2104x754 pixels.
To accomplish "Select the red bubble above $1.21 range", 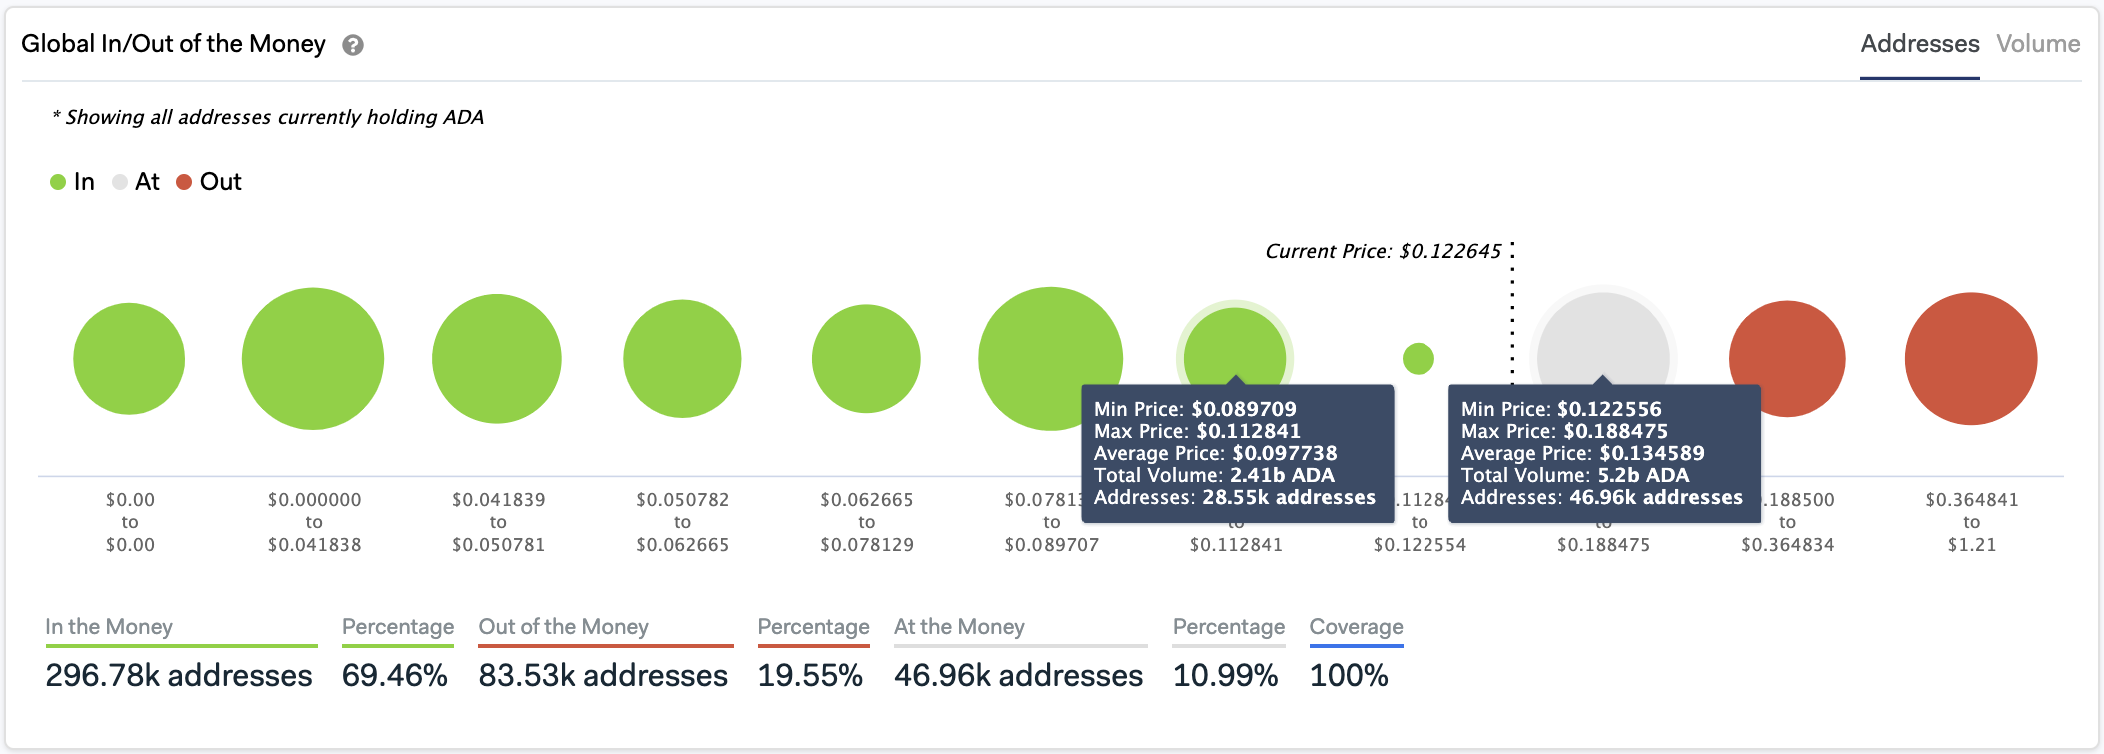I will 1971,359.
